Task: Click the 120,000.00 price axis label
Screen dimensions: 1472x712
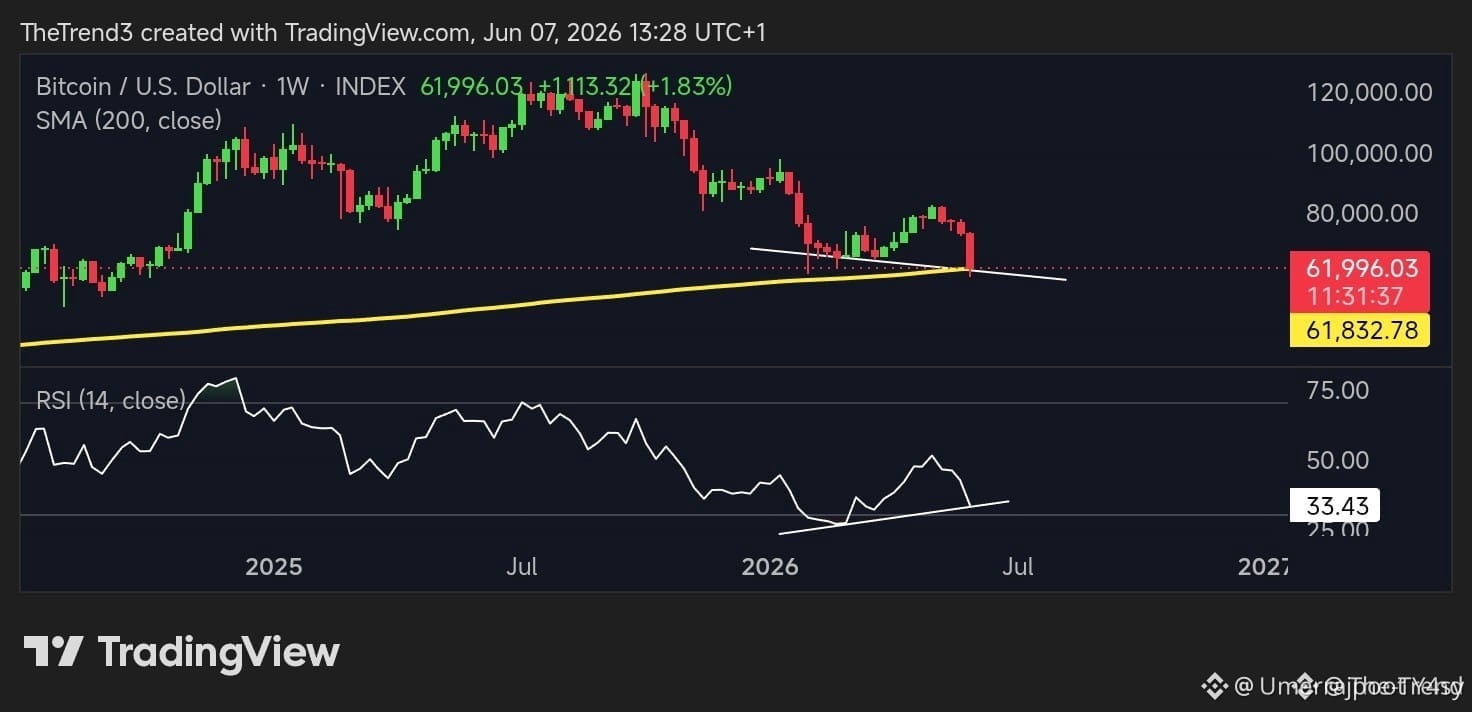Action: [x=1370, y=93]
